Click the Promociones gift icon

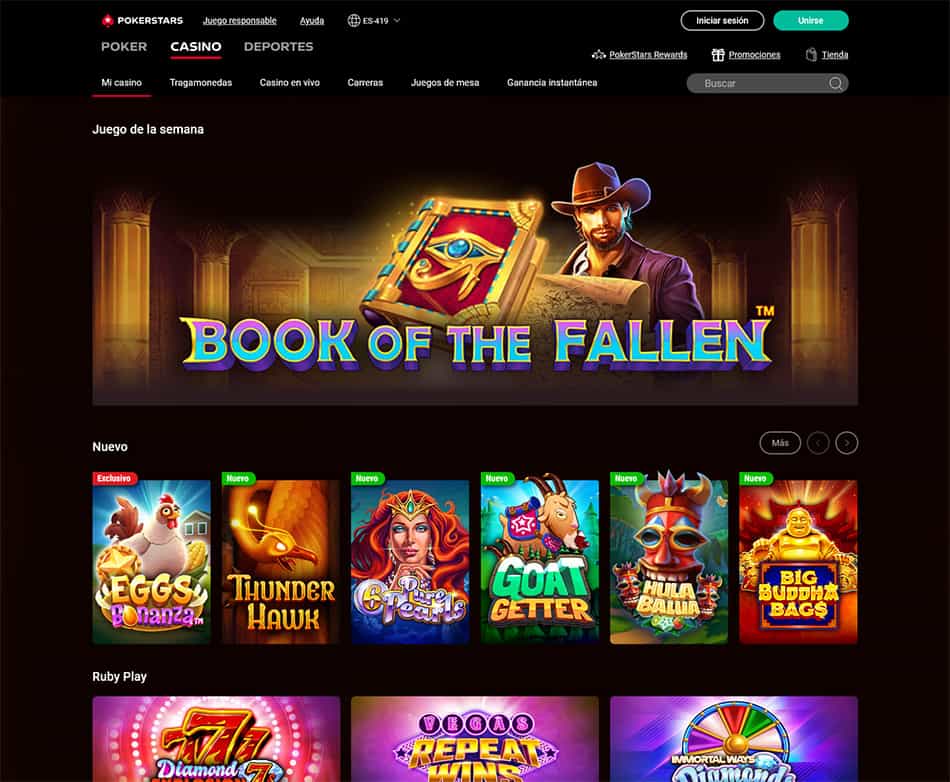718,55
